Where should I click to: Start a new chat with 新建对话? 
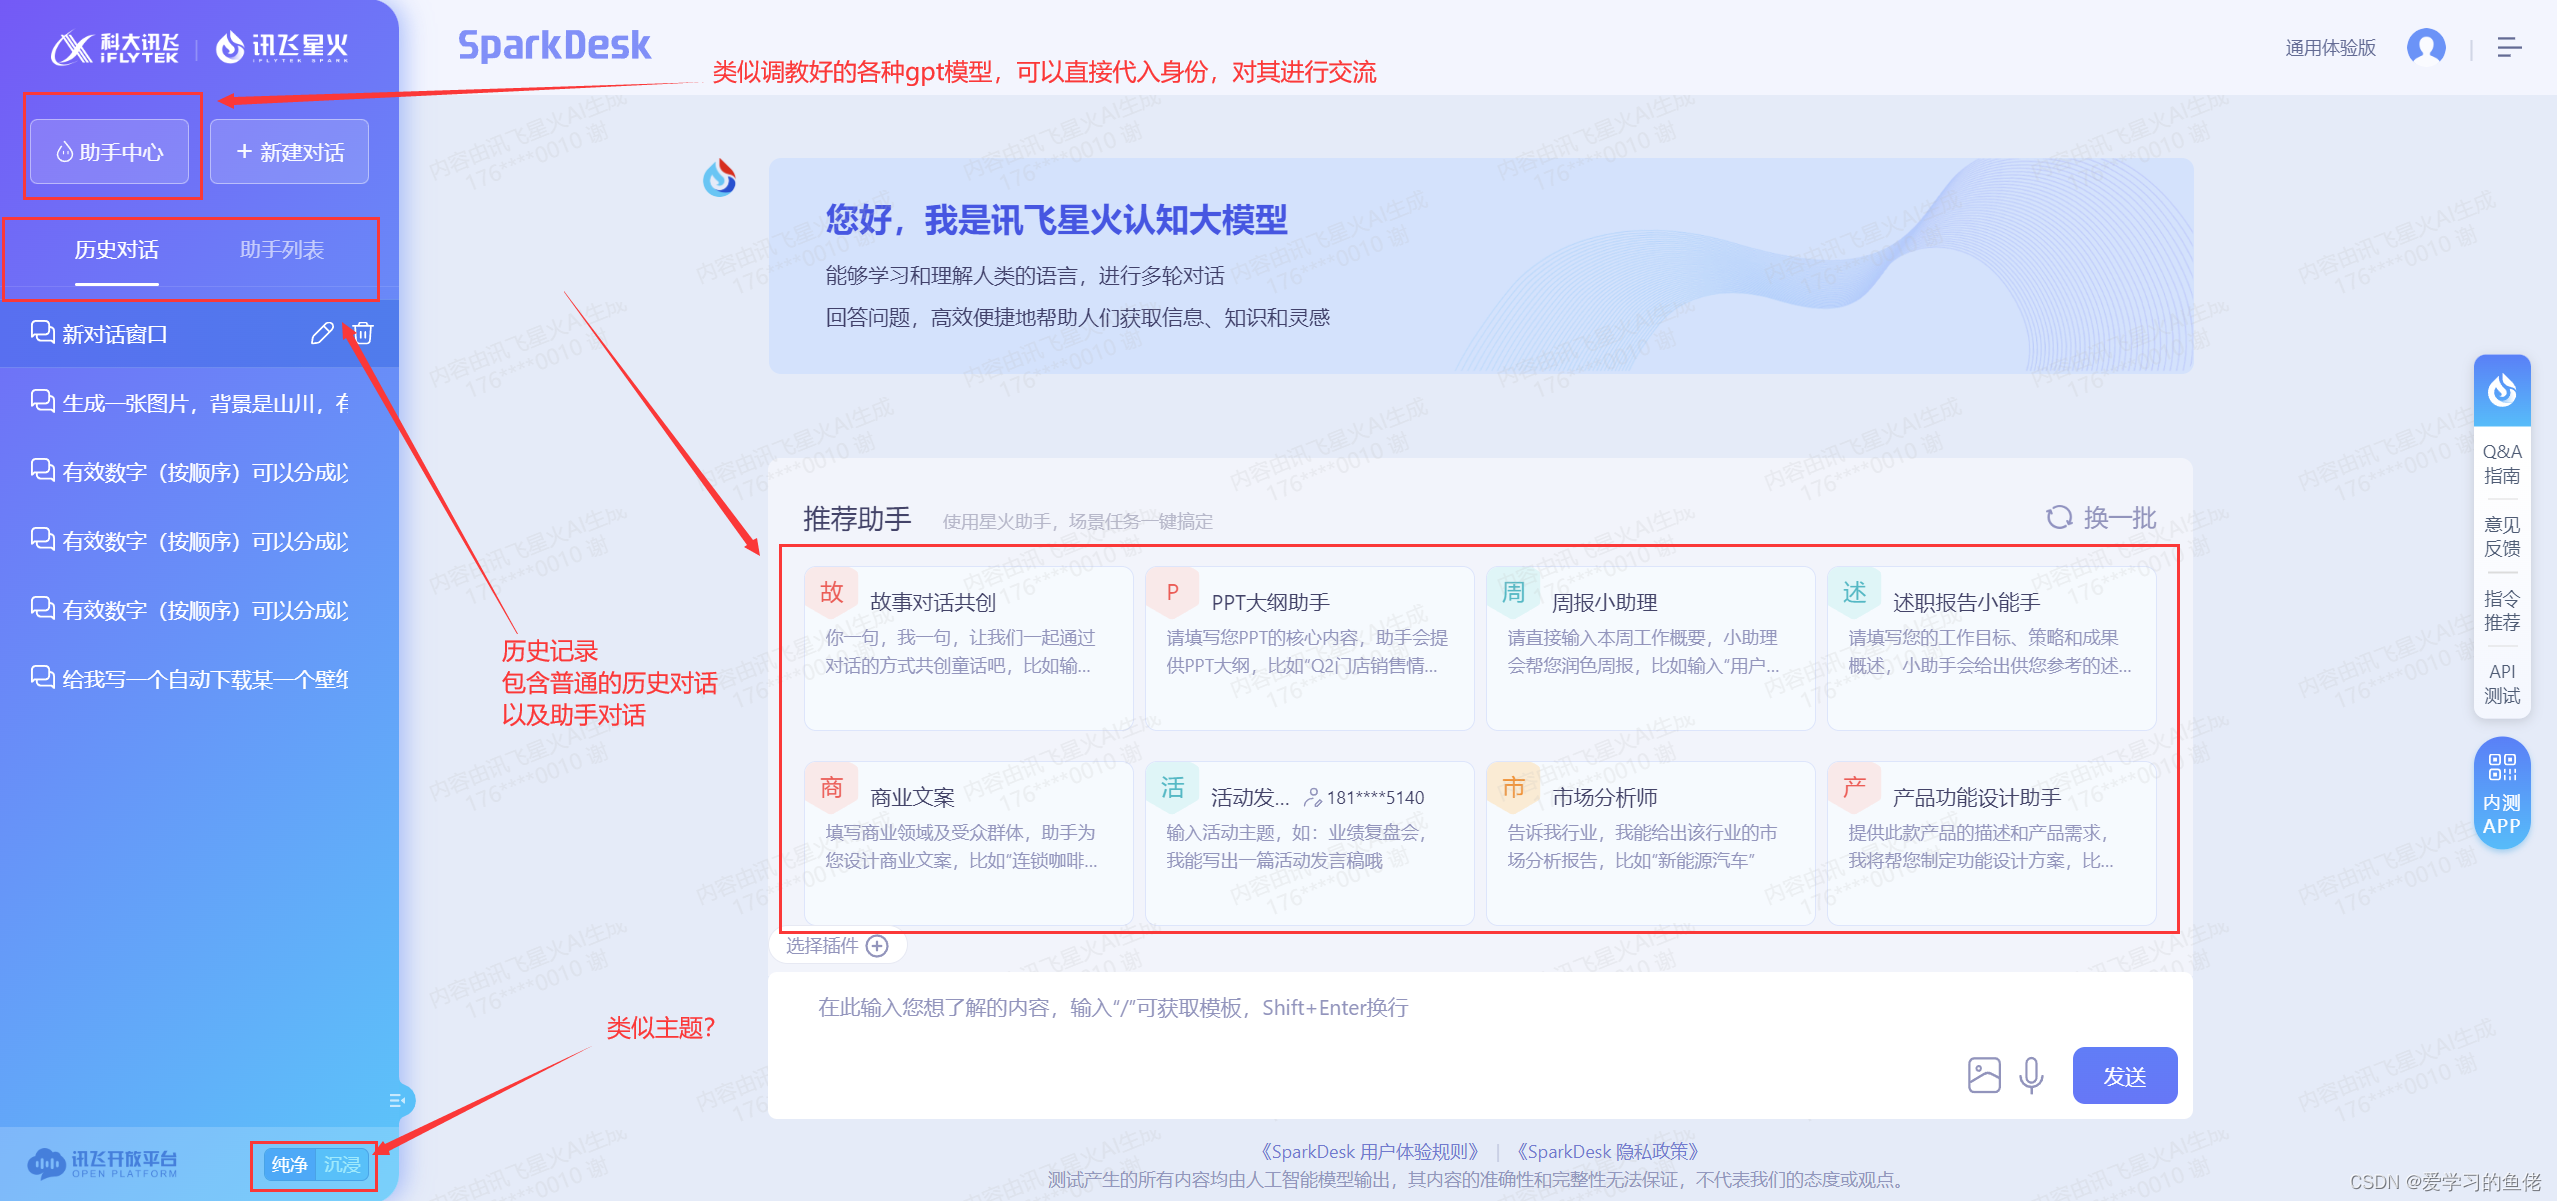pos(289,152)
